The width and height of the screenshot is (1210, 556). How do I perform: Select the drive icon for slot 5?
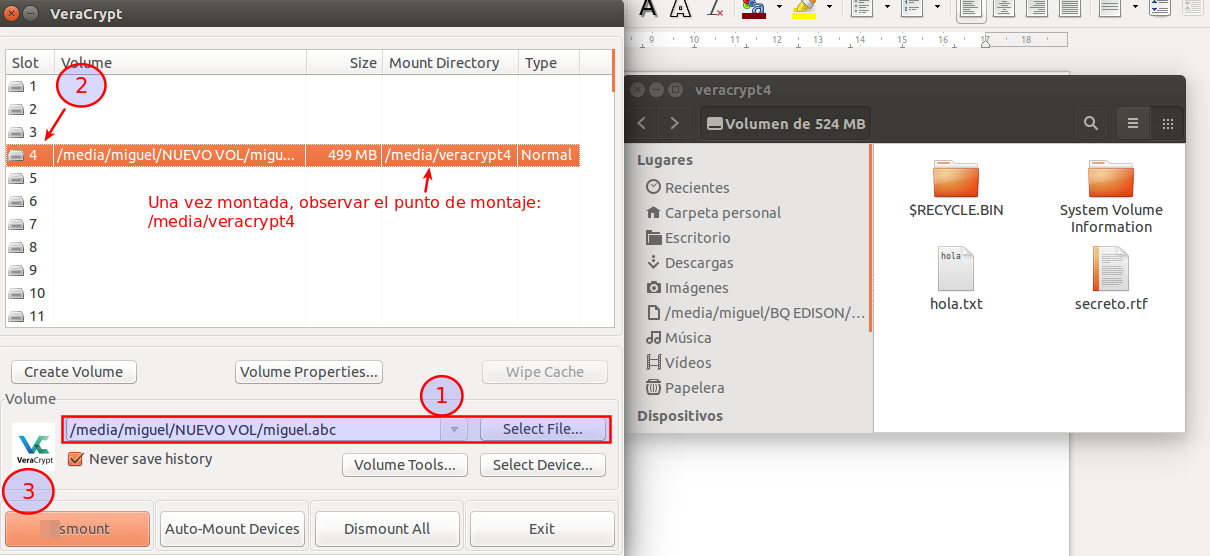point(17,178)
